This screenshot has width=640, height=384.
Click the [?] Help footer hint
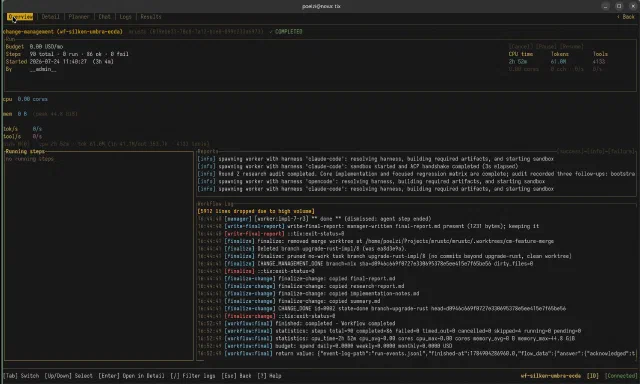pyautogui.click(x=269, y=376)
